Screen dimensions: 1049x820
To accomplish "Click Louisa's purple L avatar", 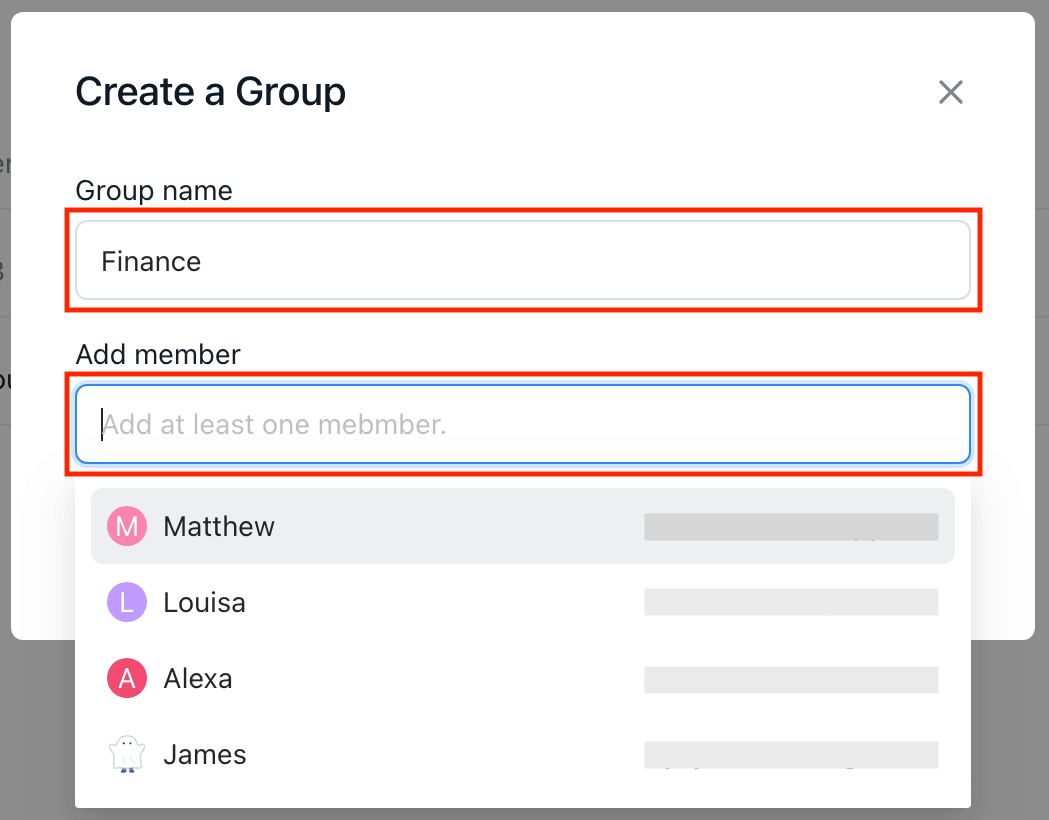I will coord(127,602).
